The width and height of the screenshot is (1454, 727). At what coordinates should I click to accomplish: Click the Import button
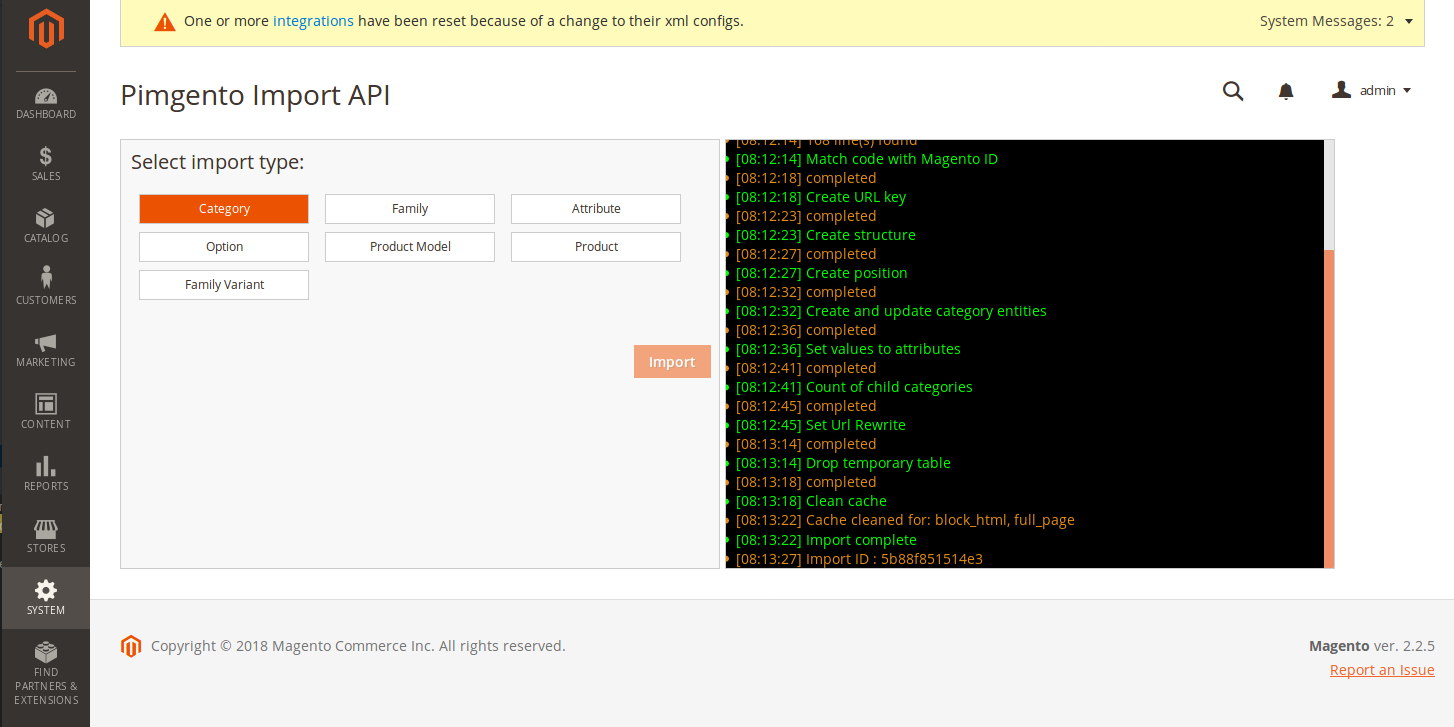coord(672,362)
